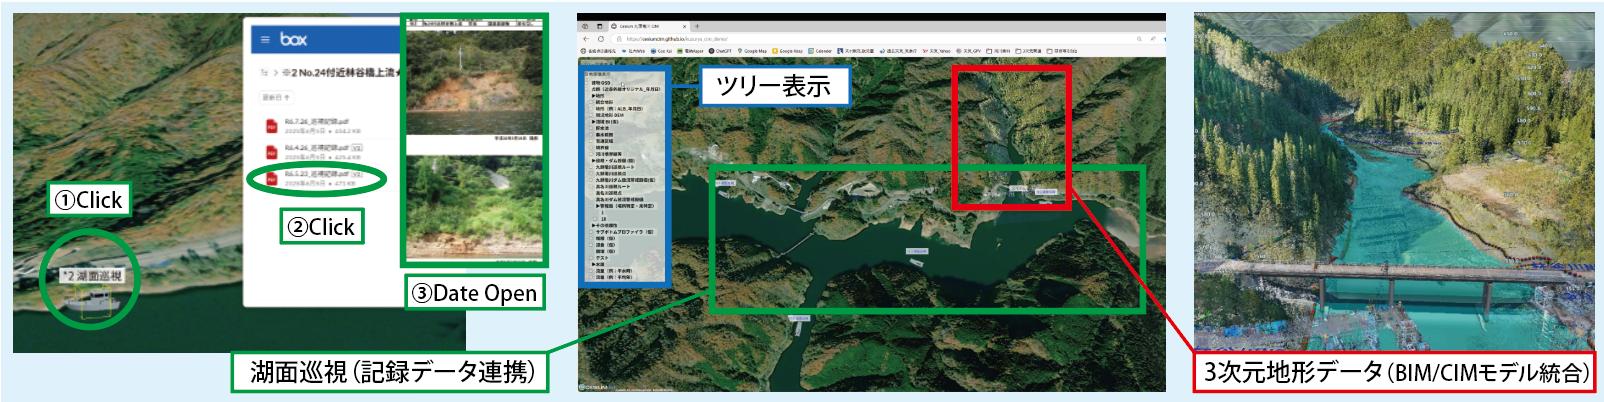
Task: Open the R6.4.26 PDF file icon
Action: click(x=271, y=152)
